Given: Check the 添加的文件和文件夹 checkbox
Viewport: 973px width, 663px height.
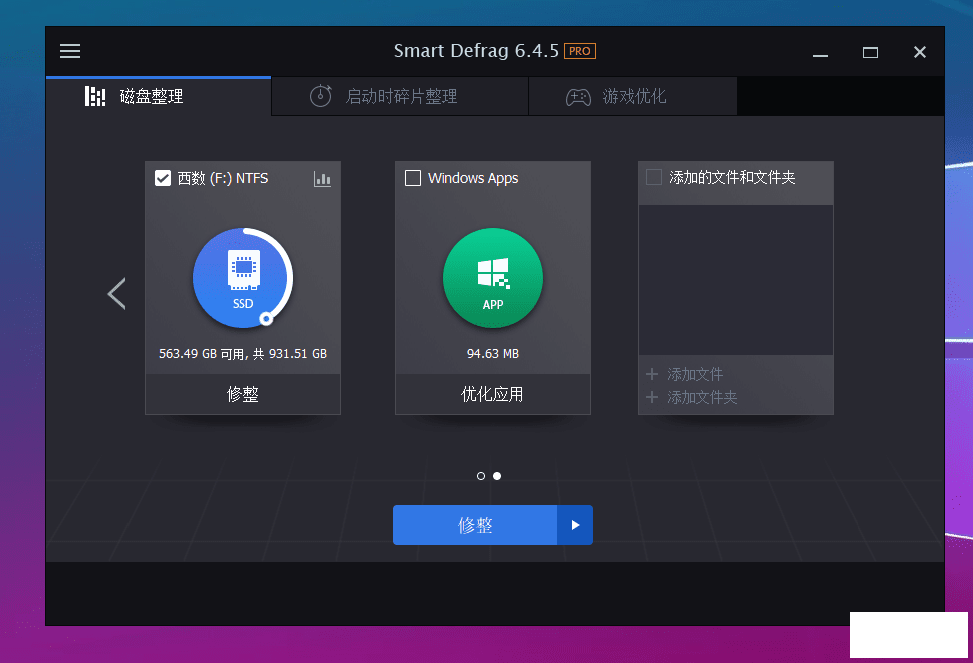Looking at the screenshot, I should click(654, 178).
